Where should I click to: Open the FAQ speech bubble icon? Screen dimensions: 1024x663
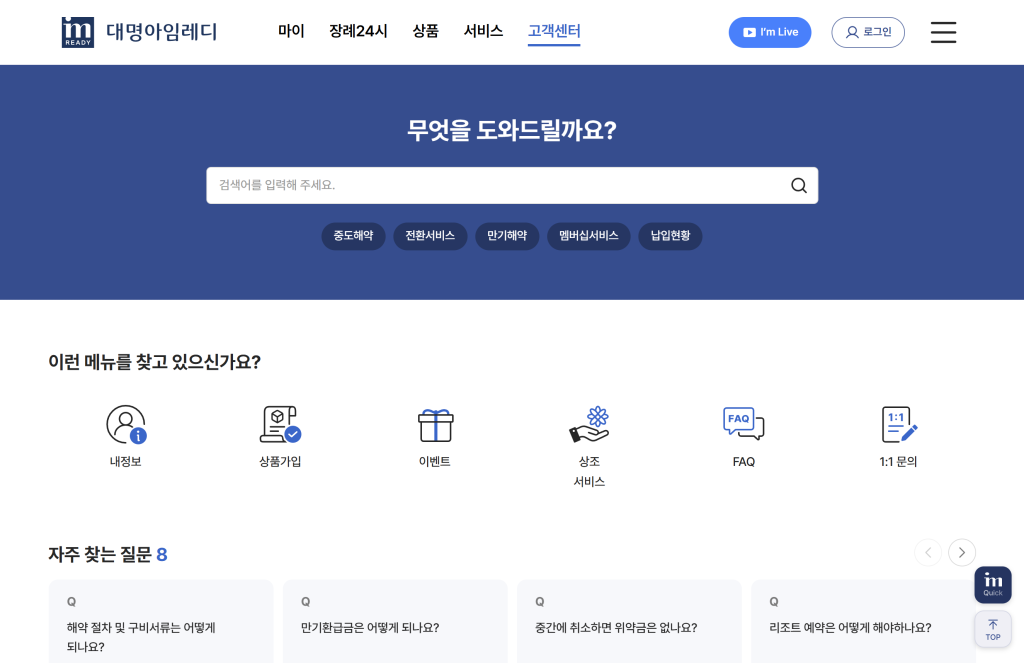click(x=743, y=425)
